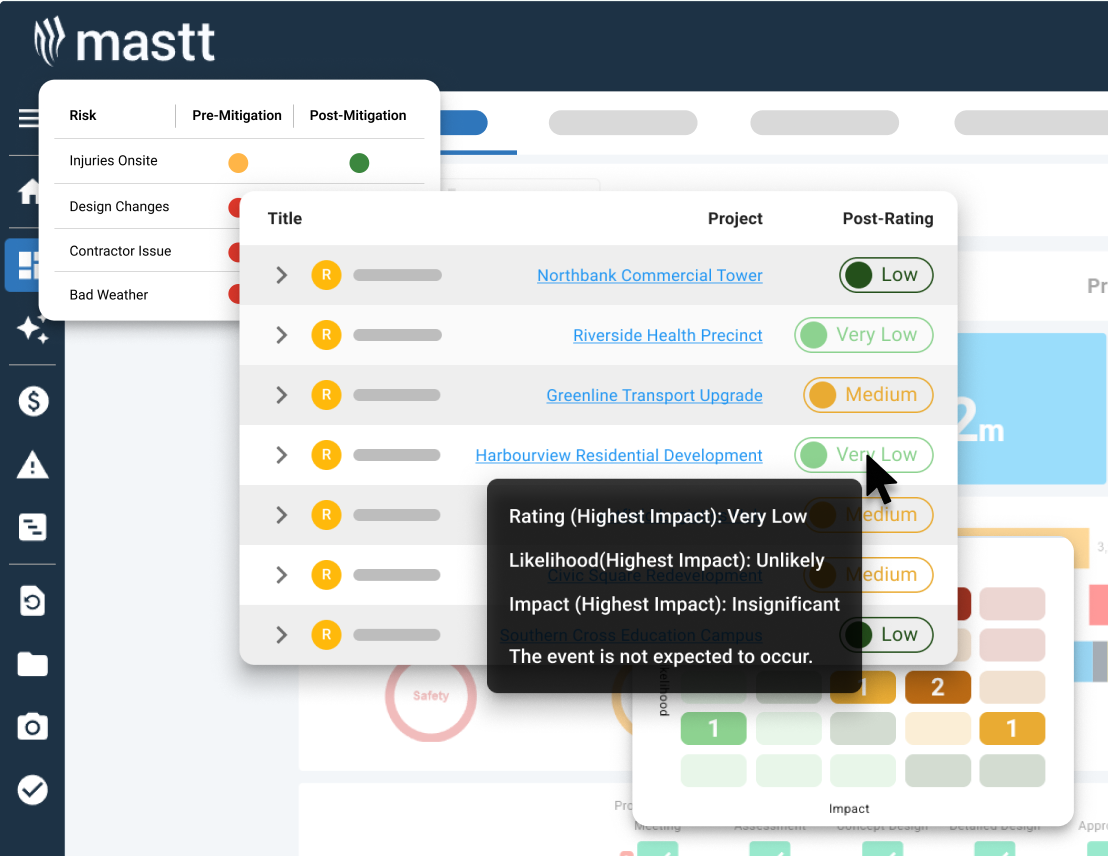Expand the Riverside Health Precinct risk row
Screen dimensions: 1108x856
point(279,335)
